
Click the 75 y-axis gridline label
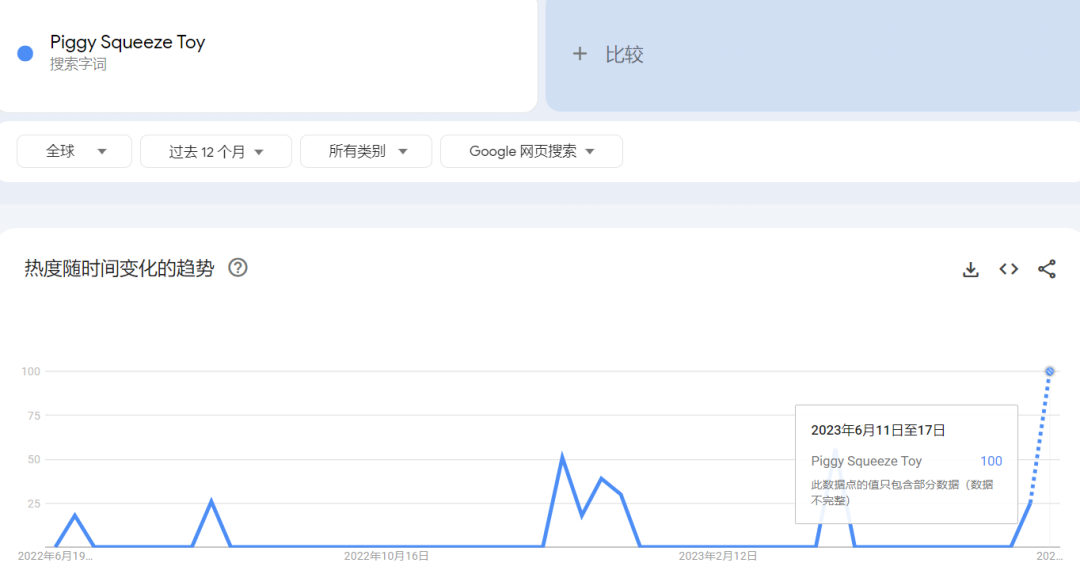click(x=31, y=415)
